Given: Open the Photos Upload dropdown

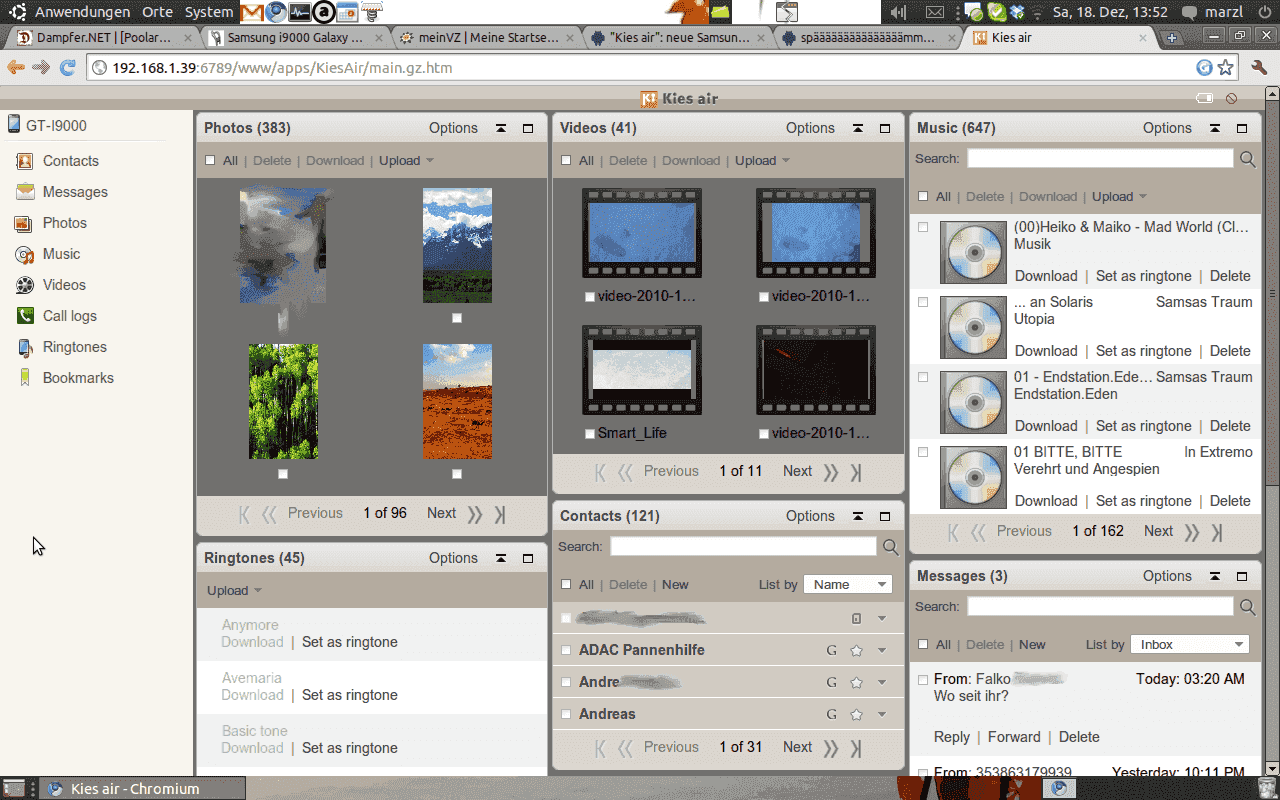Looking at the screenshot, I should coord(406,161).
